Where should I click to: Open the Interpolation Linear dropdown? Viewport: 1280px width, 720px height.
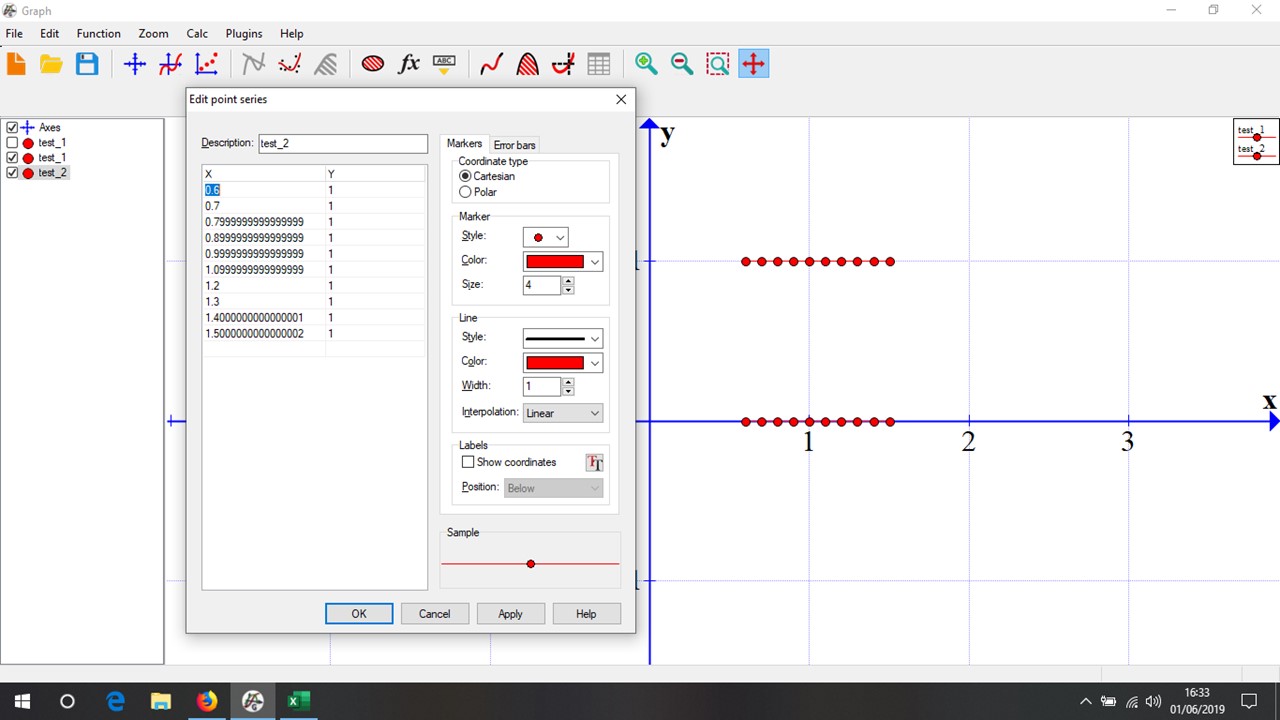[x=563, y=412]
